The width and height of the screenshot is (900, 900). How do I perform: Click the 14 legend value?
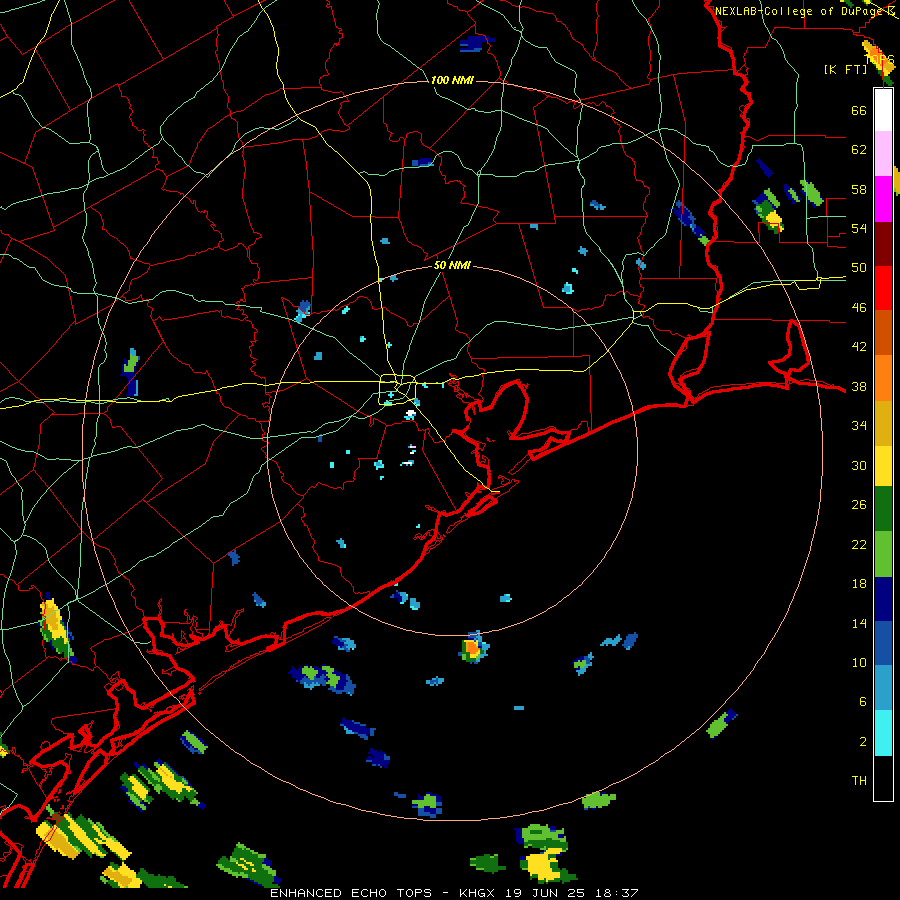859,623
